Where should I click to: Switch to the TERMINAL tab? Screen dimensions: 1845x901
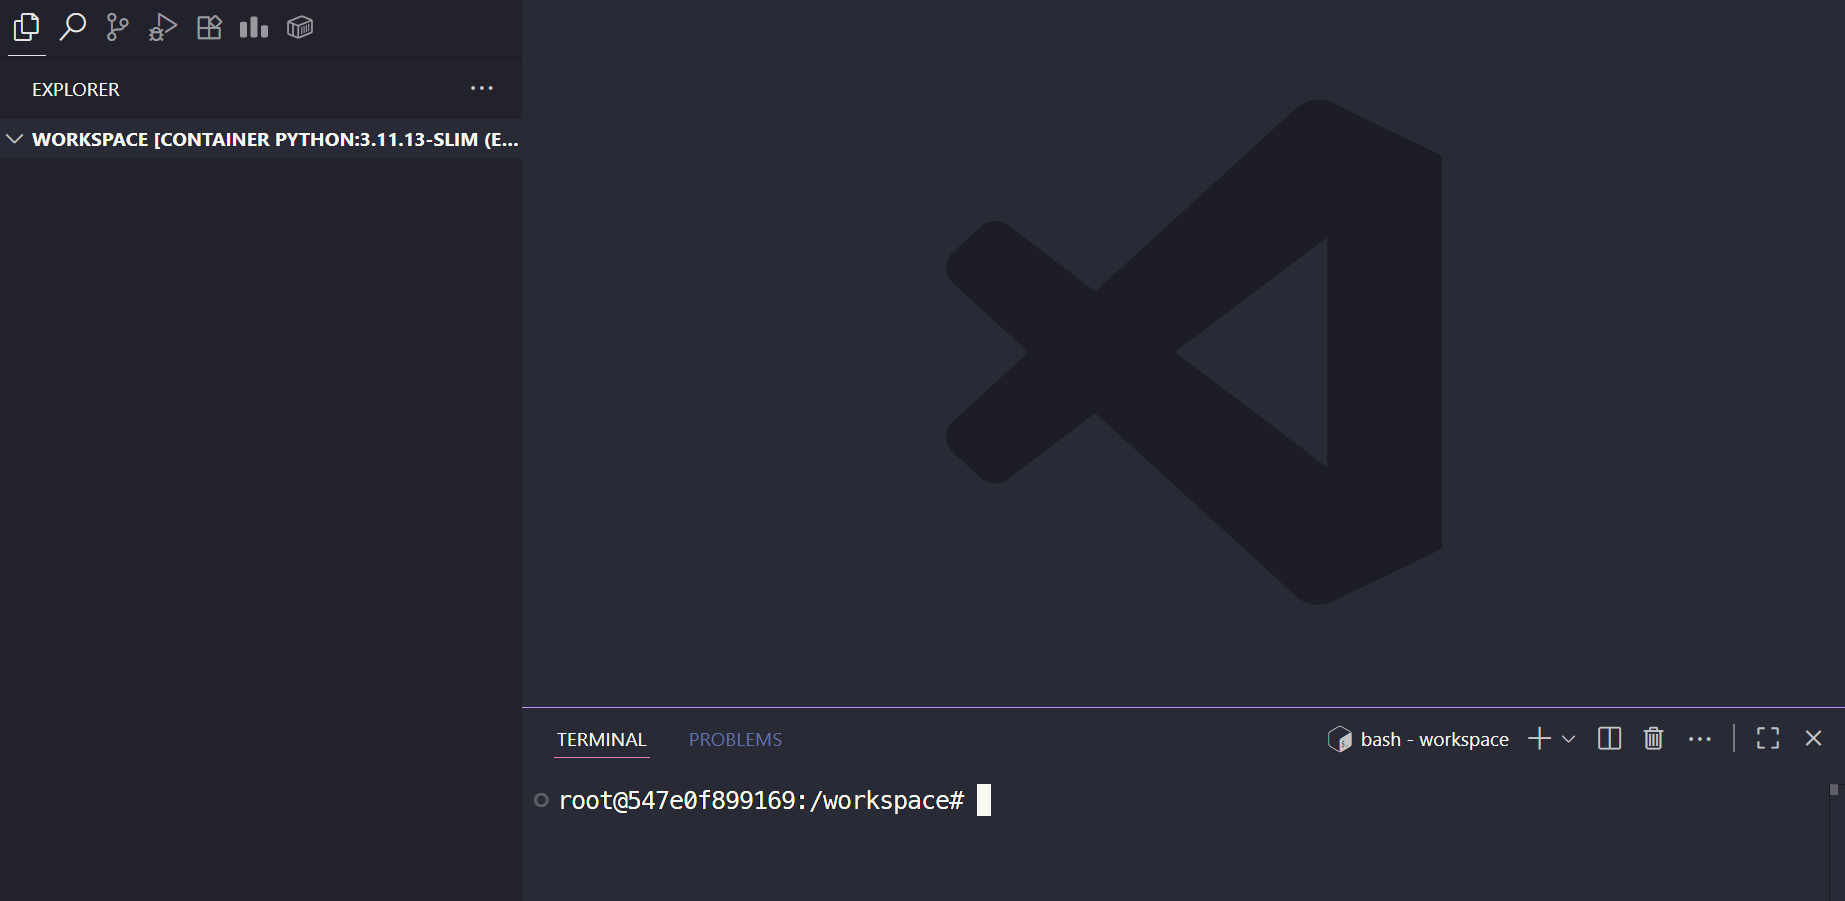click(602, 739)
